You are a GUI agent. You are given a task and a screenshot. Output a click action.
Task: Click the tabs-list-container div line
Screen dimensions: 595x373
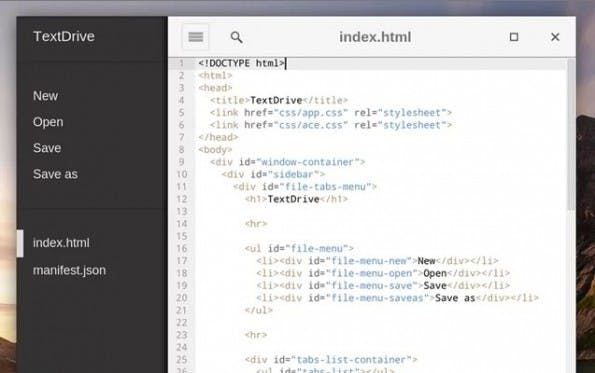coord(331,360)
